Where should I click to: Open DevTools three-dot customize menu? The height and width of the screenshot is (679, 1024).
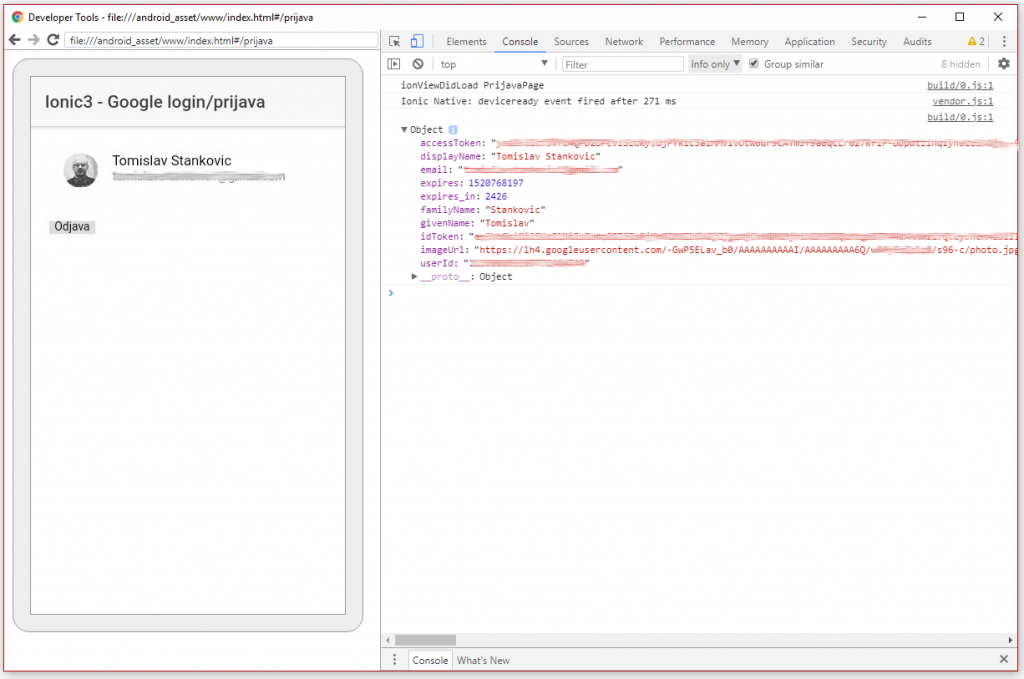[x=1004, y=42]
